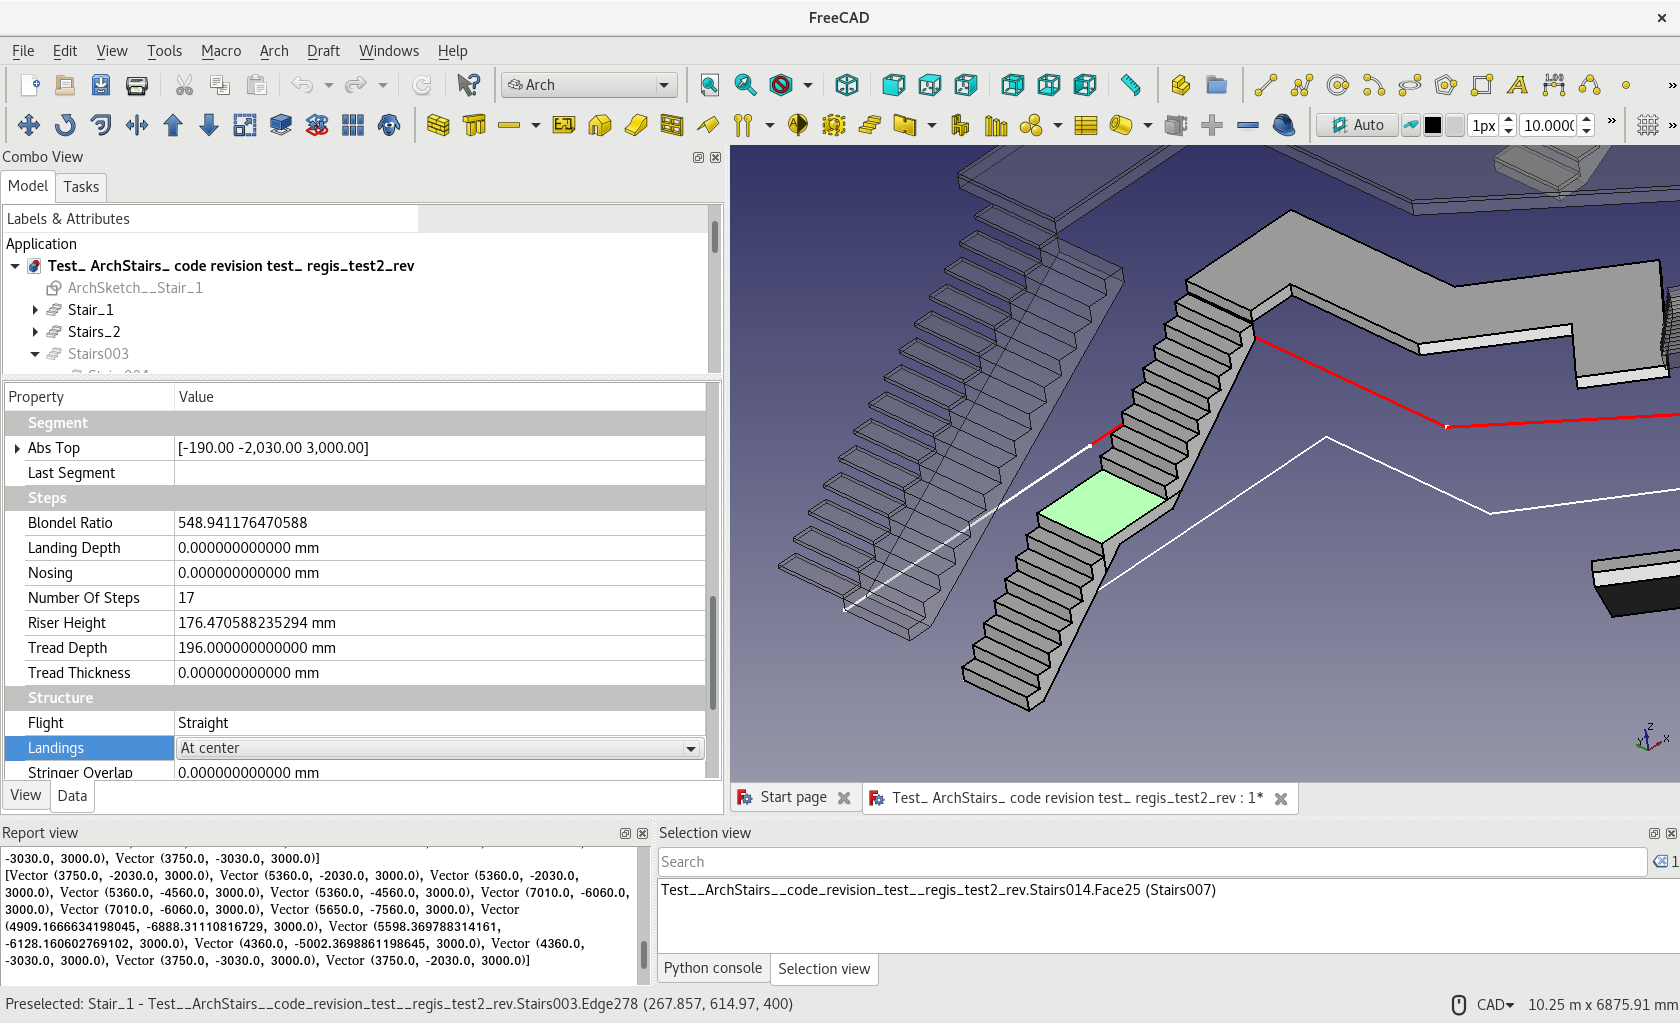Viewport: 1680px width, 1023px height.
Task: Toggle construction mode in Draft tray
Action: [x=1410, y=125]
